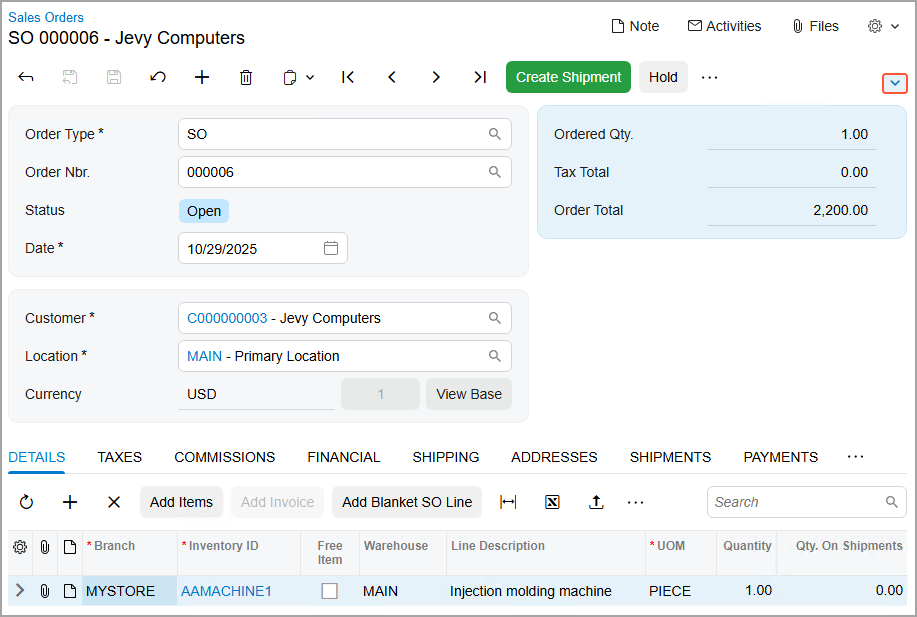Screen dimensions: 917x617
Task: Click the Hold button
Action: tap(663, 77)
